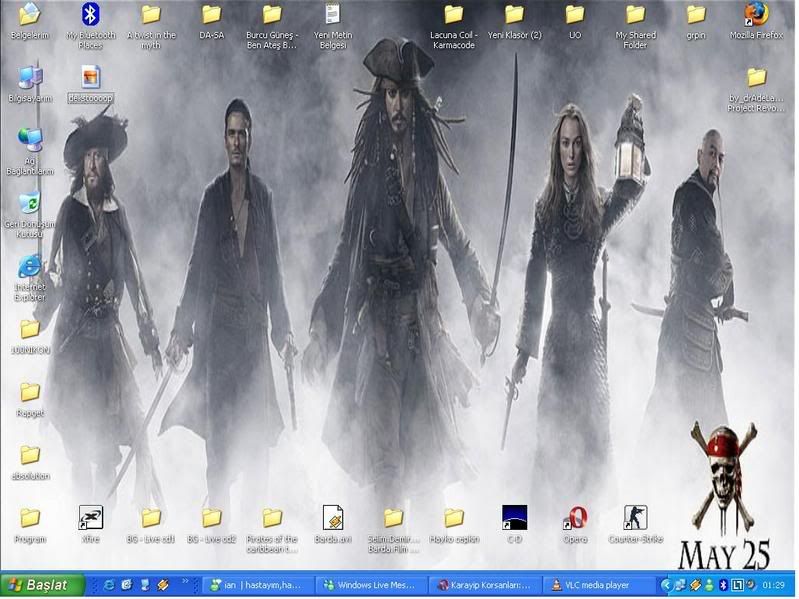The height and width of the screenshot is (599, 799).
Task: Expand the Quick Launch overflow chevron
Action: [x=185, y=581]
